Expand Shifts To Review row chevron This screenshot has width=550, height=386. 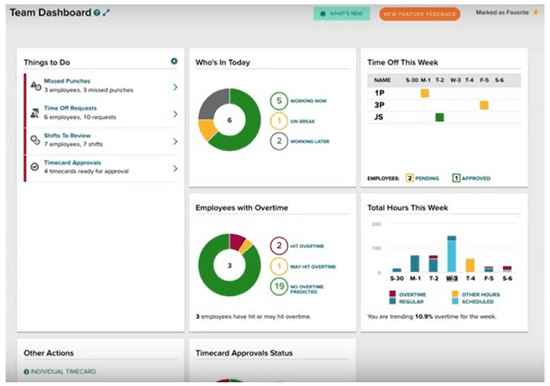(x=175, y=141)
